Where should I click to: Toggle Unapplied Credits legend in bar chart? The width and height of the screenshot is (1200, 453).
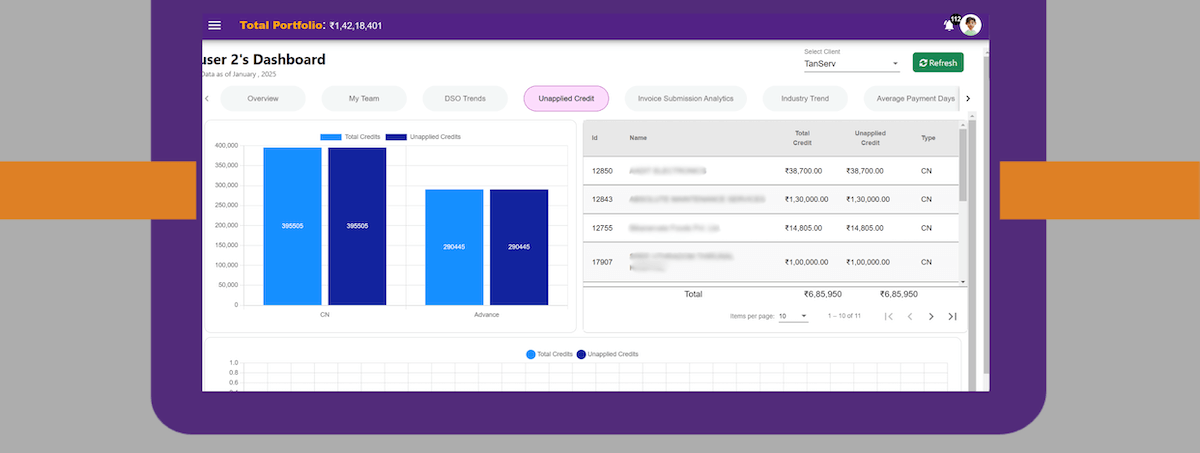tap(422, 136)
